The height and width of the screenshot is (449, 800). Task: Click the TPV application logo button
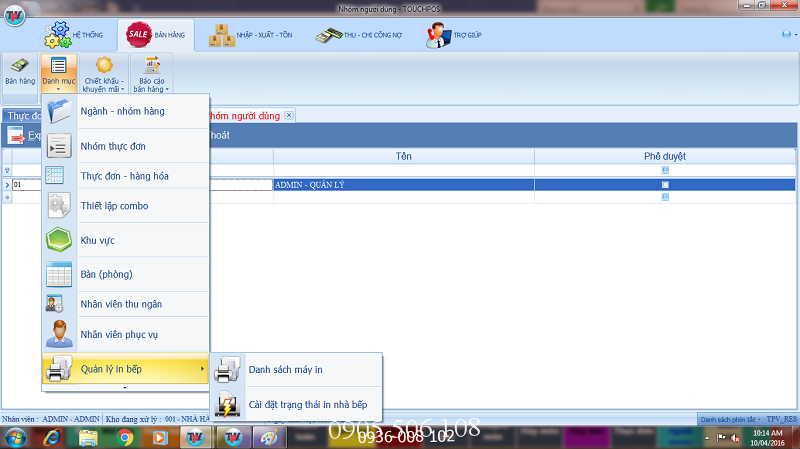click(x=14, y=15)
